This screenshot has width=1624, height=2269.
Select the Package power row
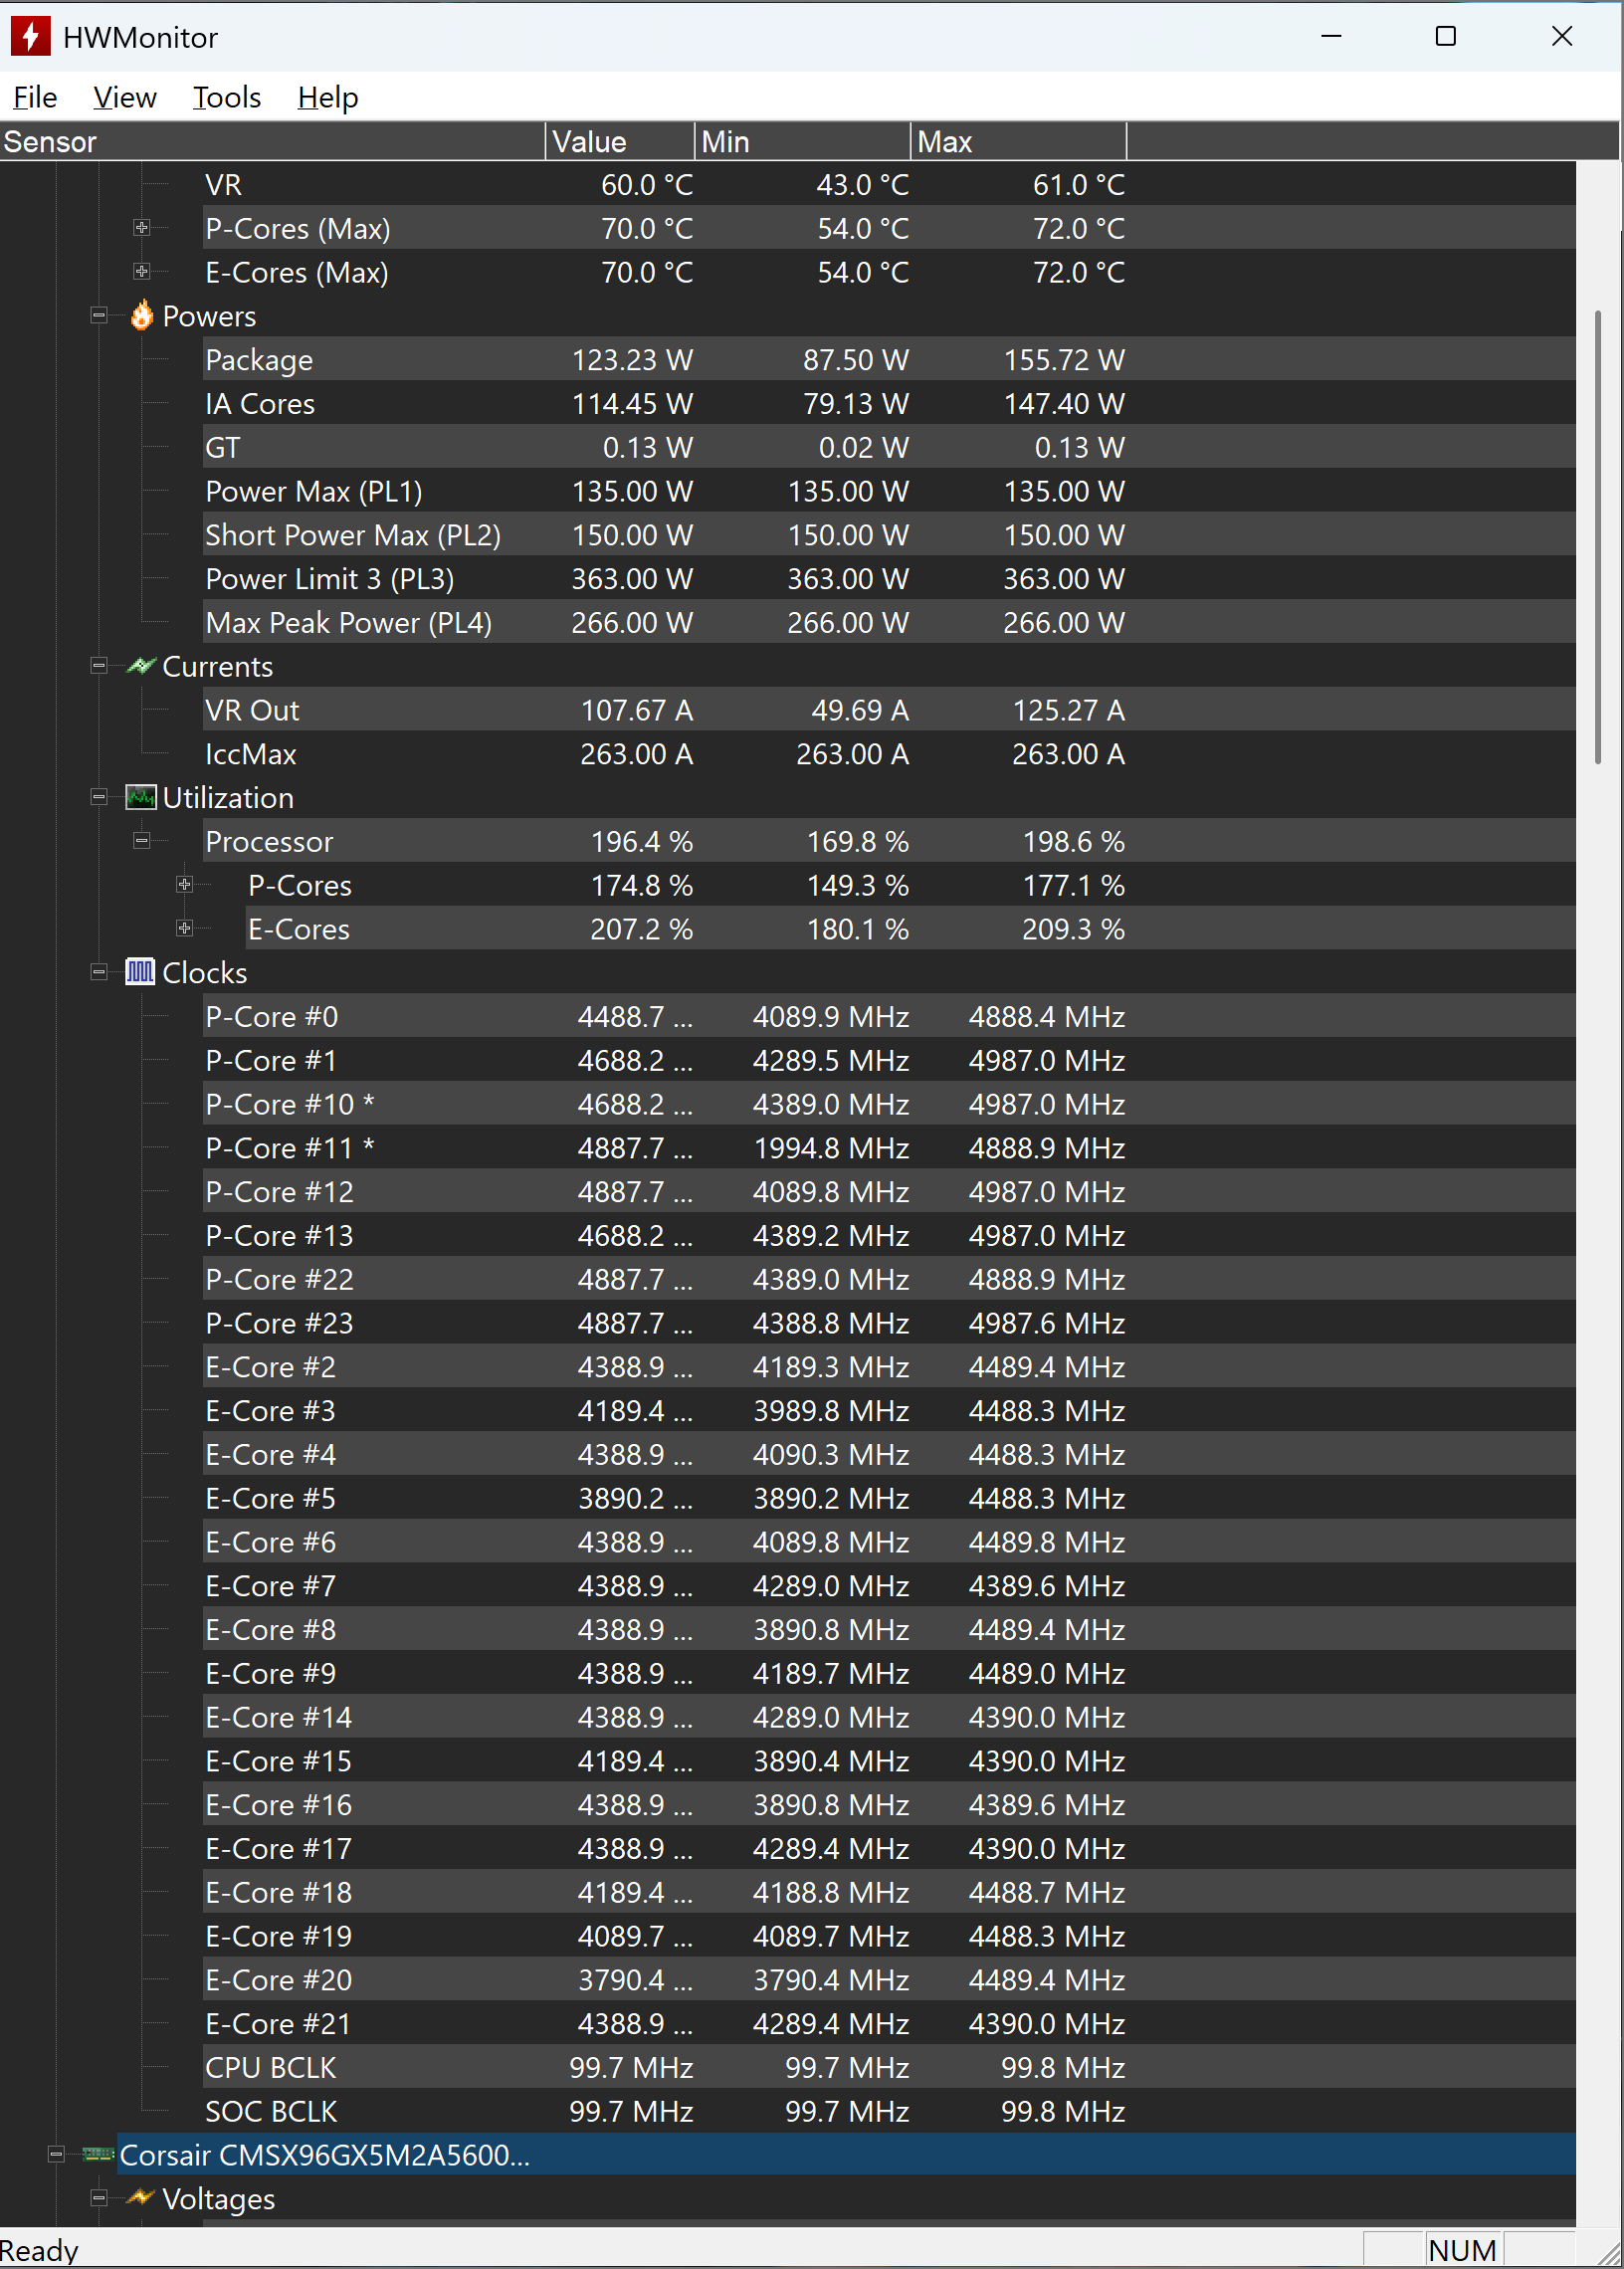pyautogui.click(x=788, y=359)
